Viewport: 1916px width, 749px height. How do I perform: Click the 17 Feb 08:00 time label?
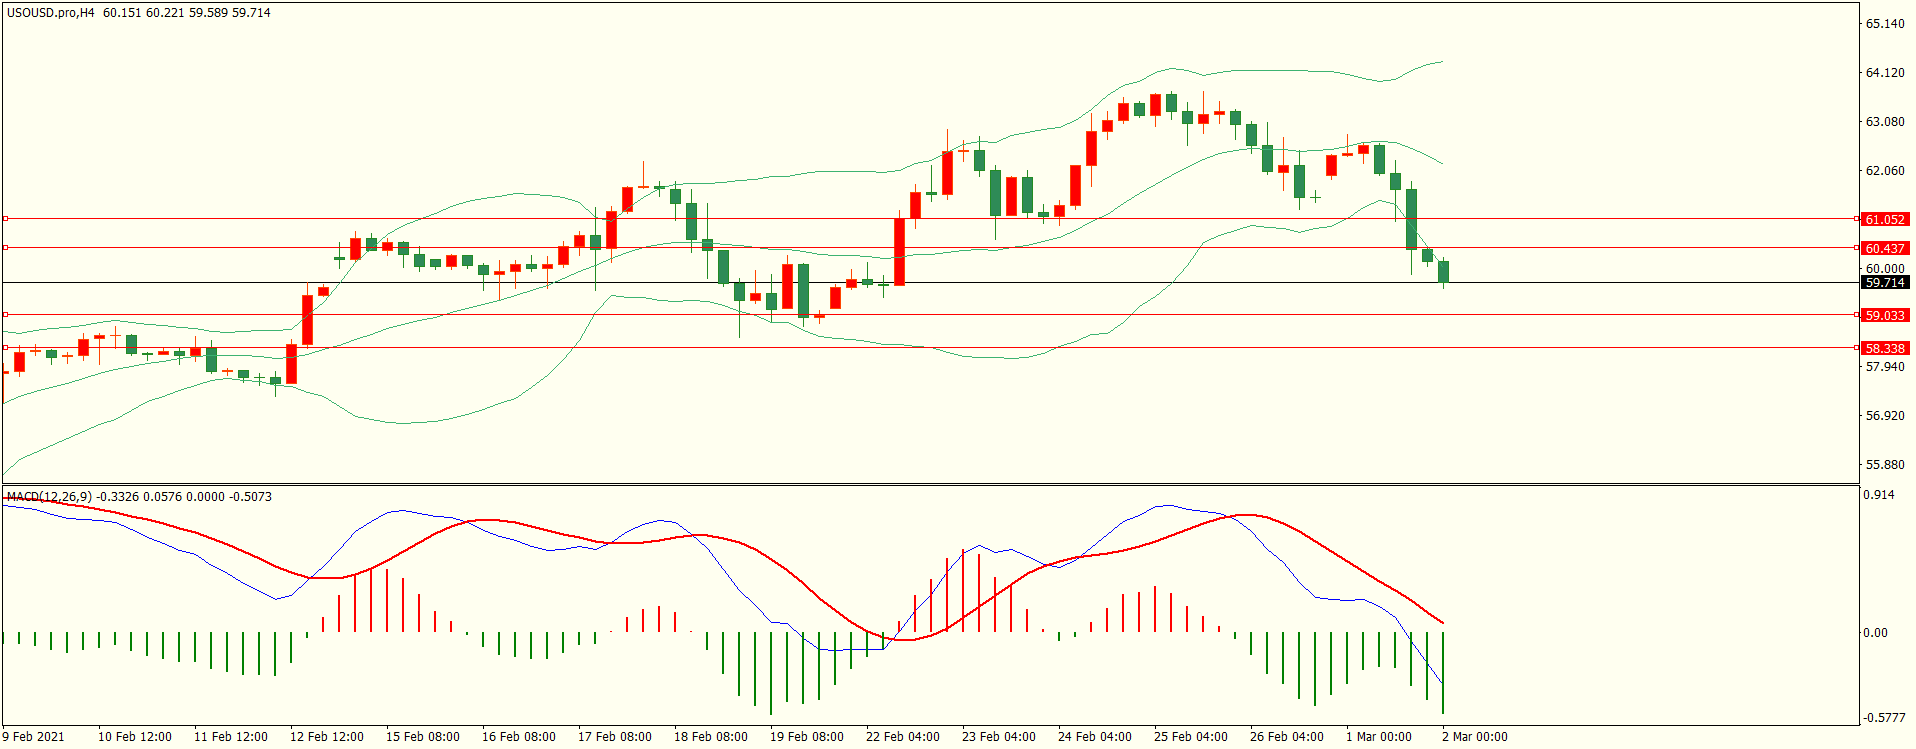coord(615,737)
